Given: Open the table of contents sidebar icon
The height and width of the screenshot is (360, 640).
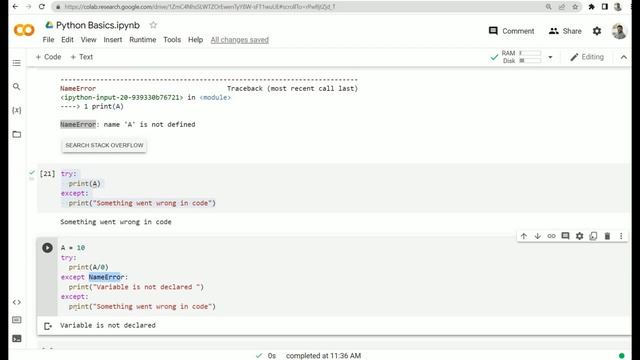Looking at the screenshot, I should click(17, 63).
